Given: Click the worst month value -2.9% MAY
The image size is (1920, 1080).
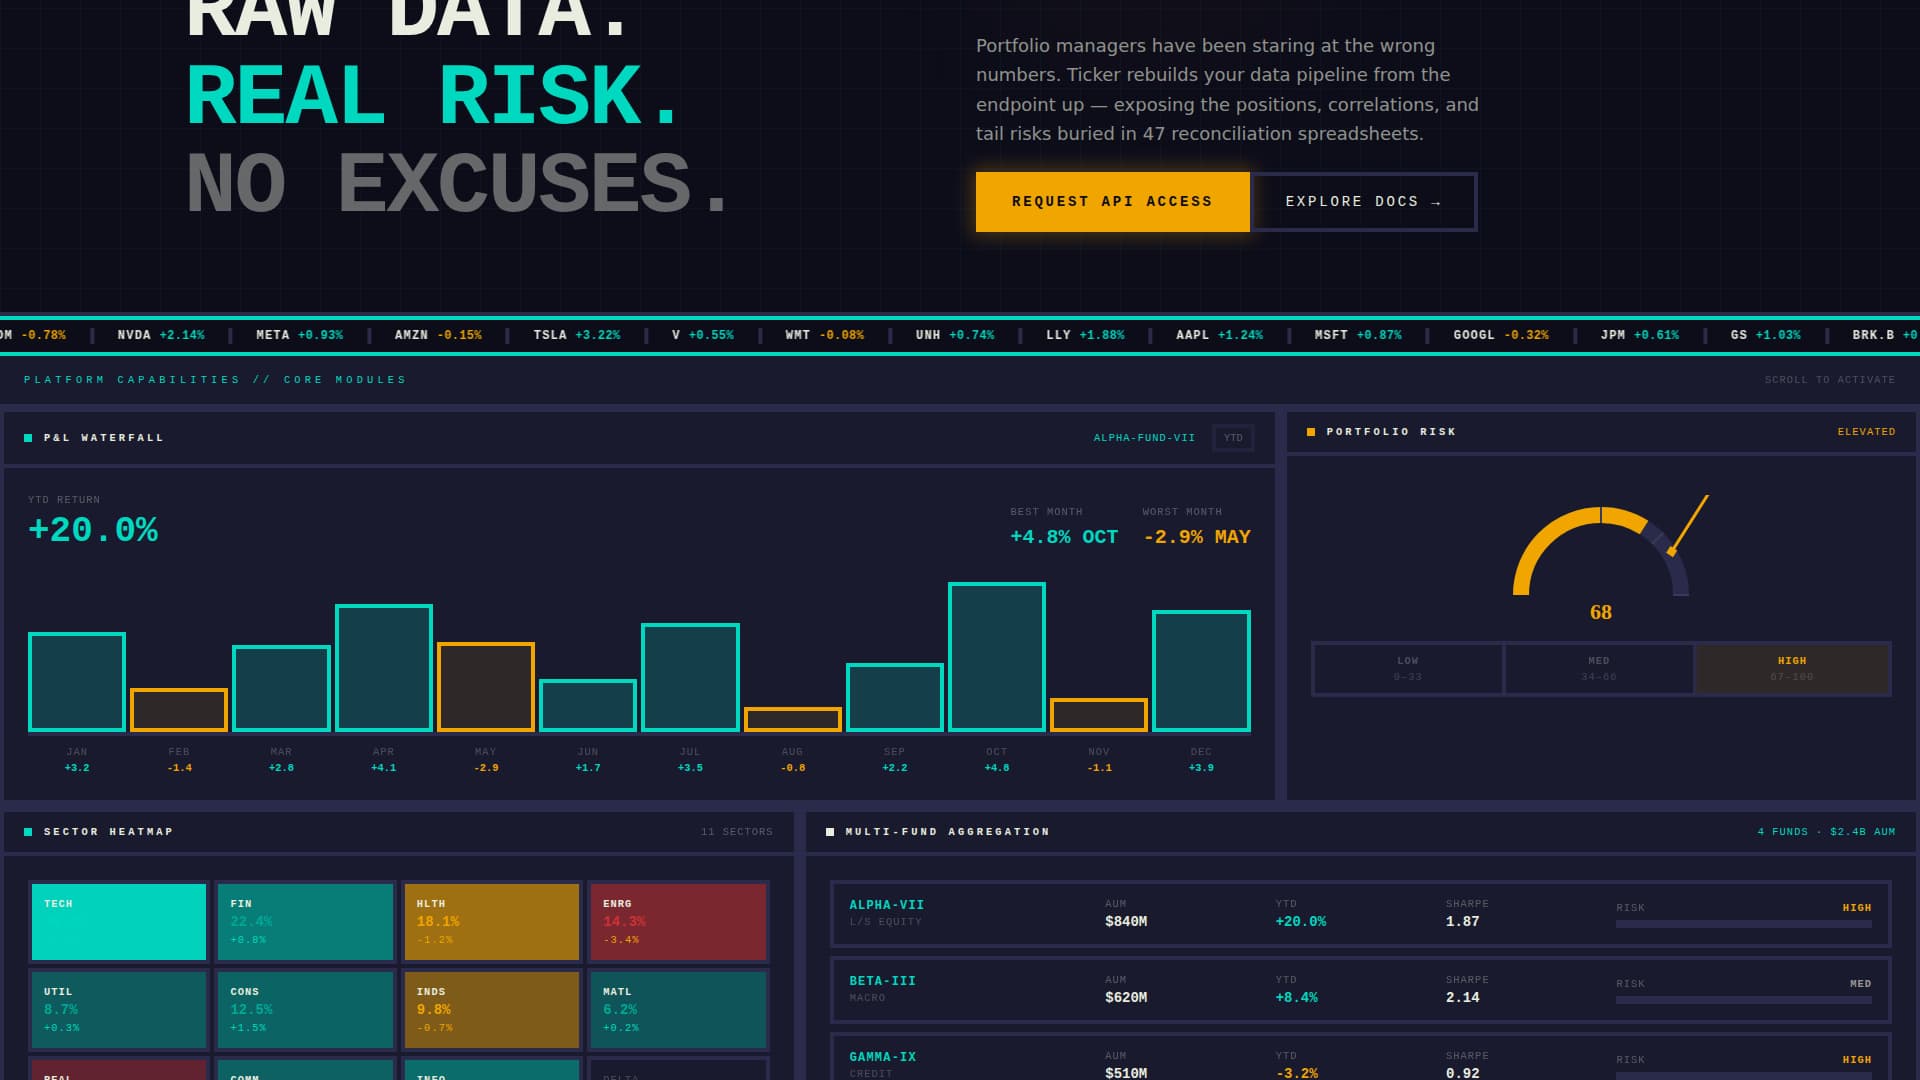Looking at the screenshot, I should click(x=1197, y=537).
